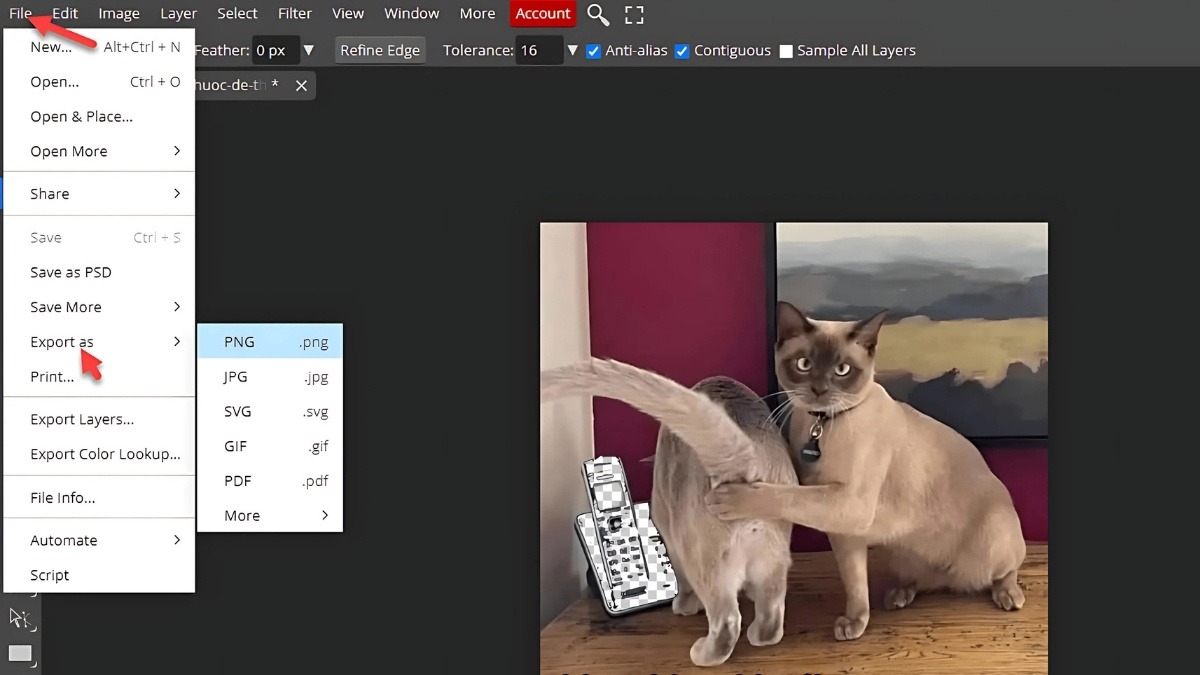Screen dimensions: 1200x675
Task: Click the Refine Edge button
Action: pos(380,50)
